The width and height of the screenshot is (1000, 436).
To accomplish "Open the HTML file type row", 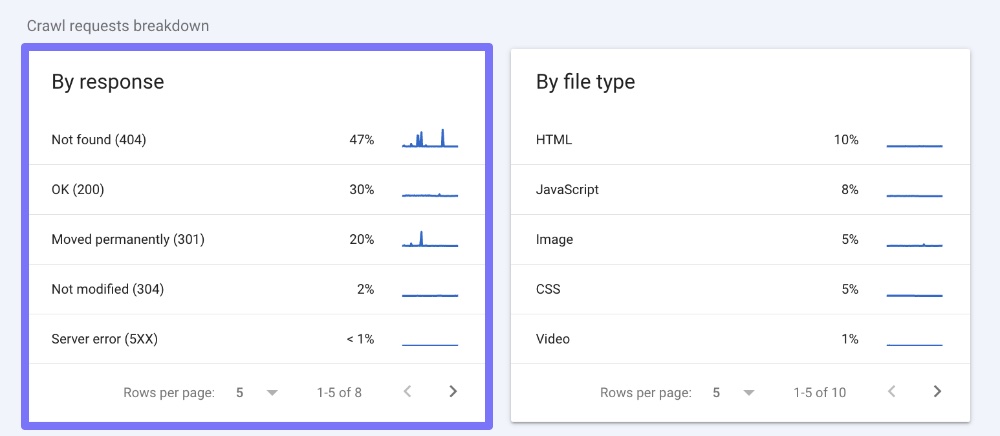I will [x=740, y=140].
